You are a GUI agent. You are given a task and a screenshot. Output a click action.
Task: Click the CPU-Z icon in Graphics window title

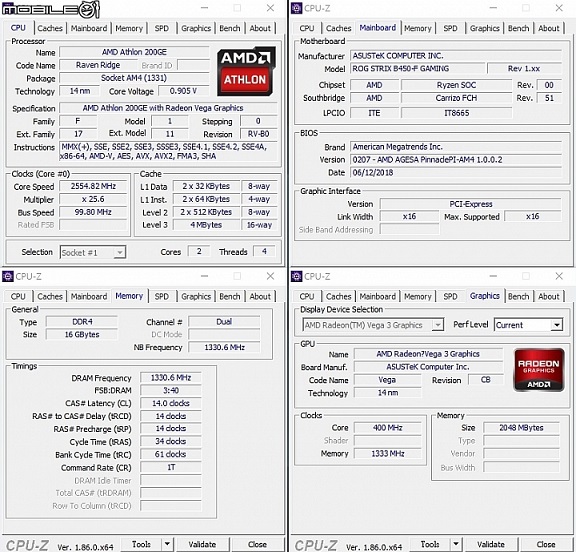point(296,276)
